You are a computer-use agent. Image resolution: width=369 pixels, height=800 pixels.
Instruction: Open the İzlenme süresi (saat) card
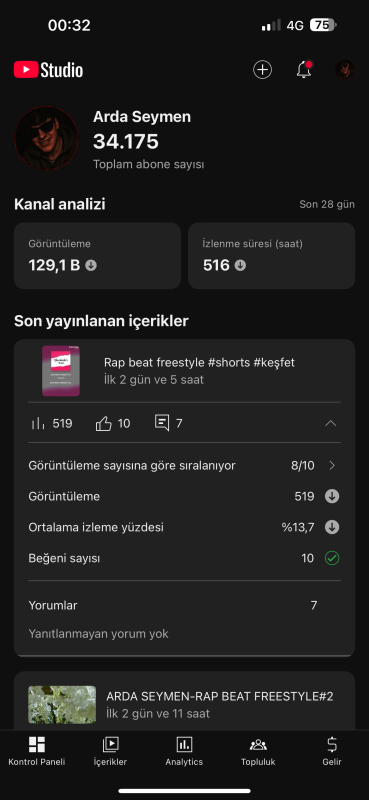pos(272,256)
